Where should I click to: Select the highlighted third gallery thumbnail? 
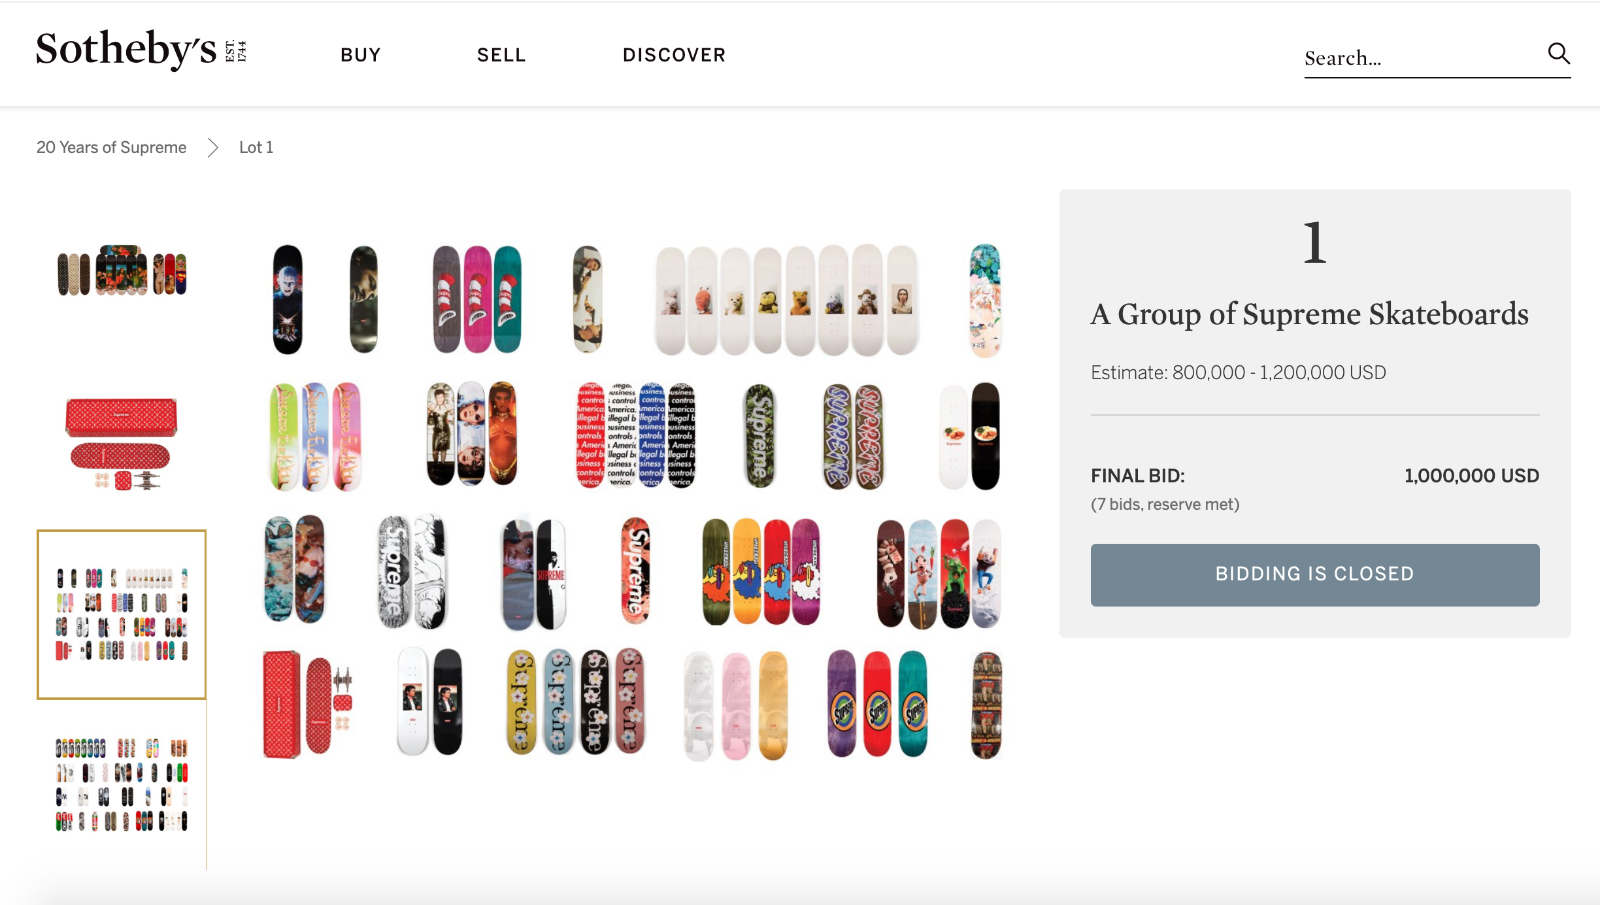point(122,614)
